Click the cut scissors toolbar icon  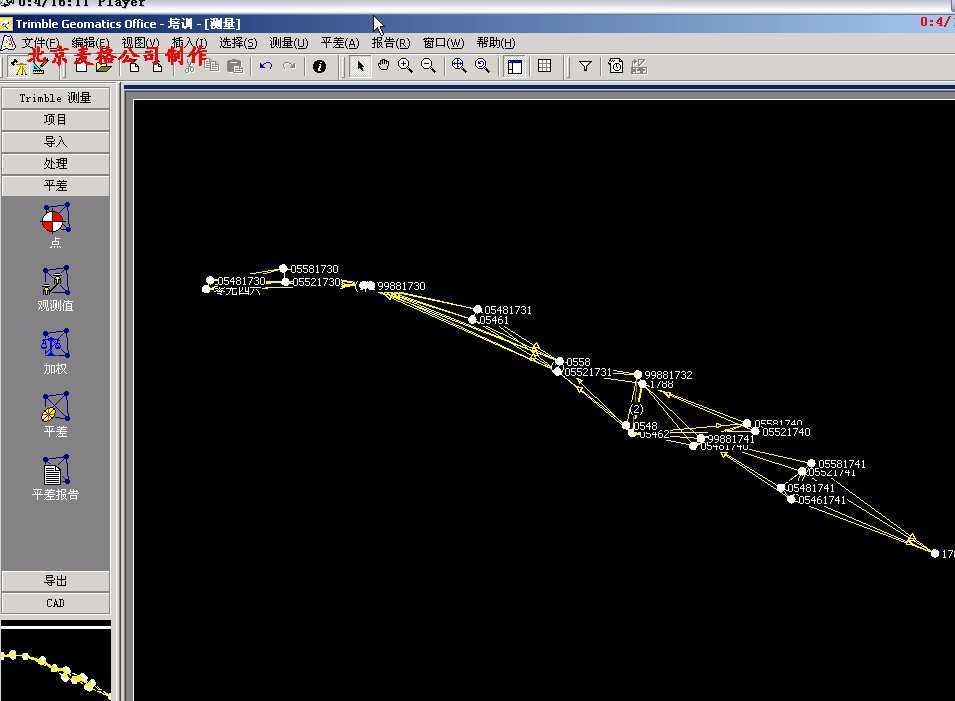pos(189,66)
